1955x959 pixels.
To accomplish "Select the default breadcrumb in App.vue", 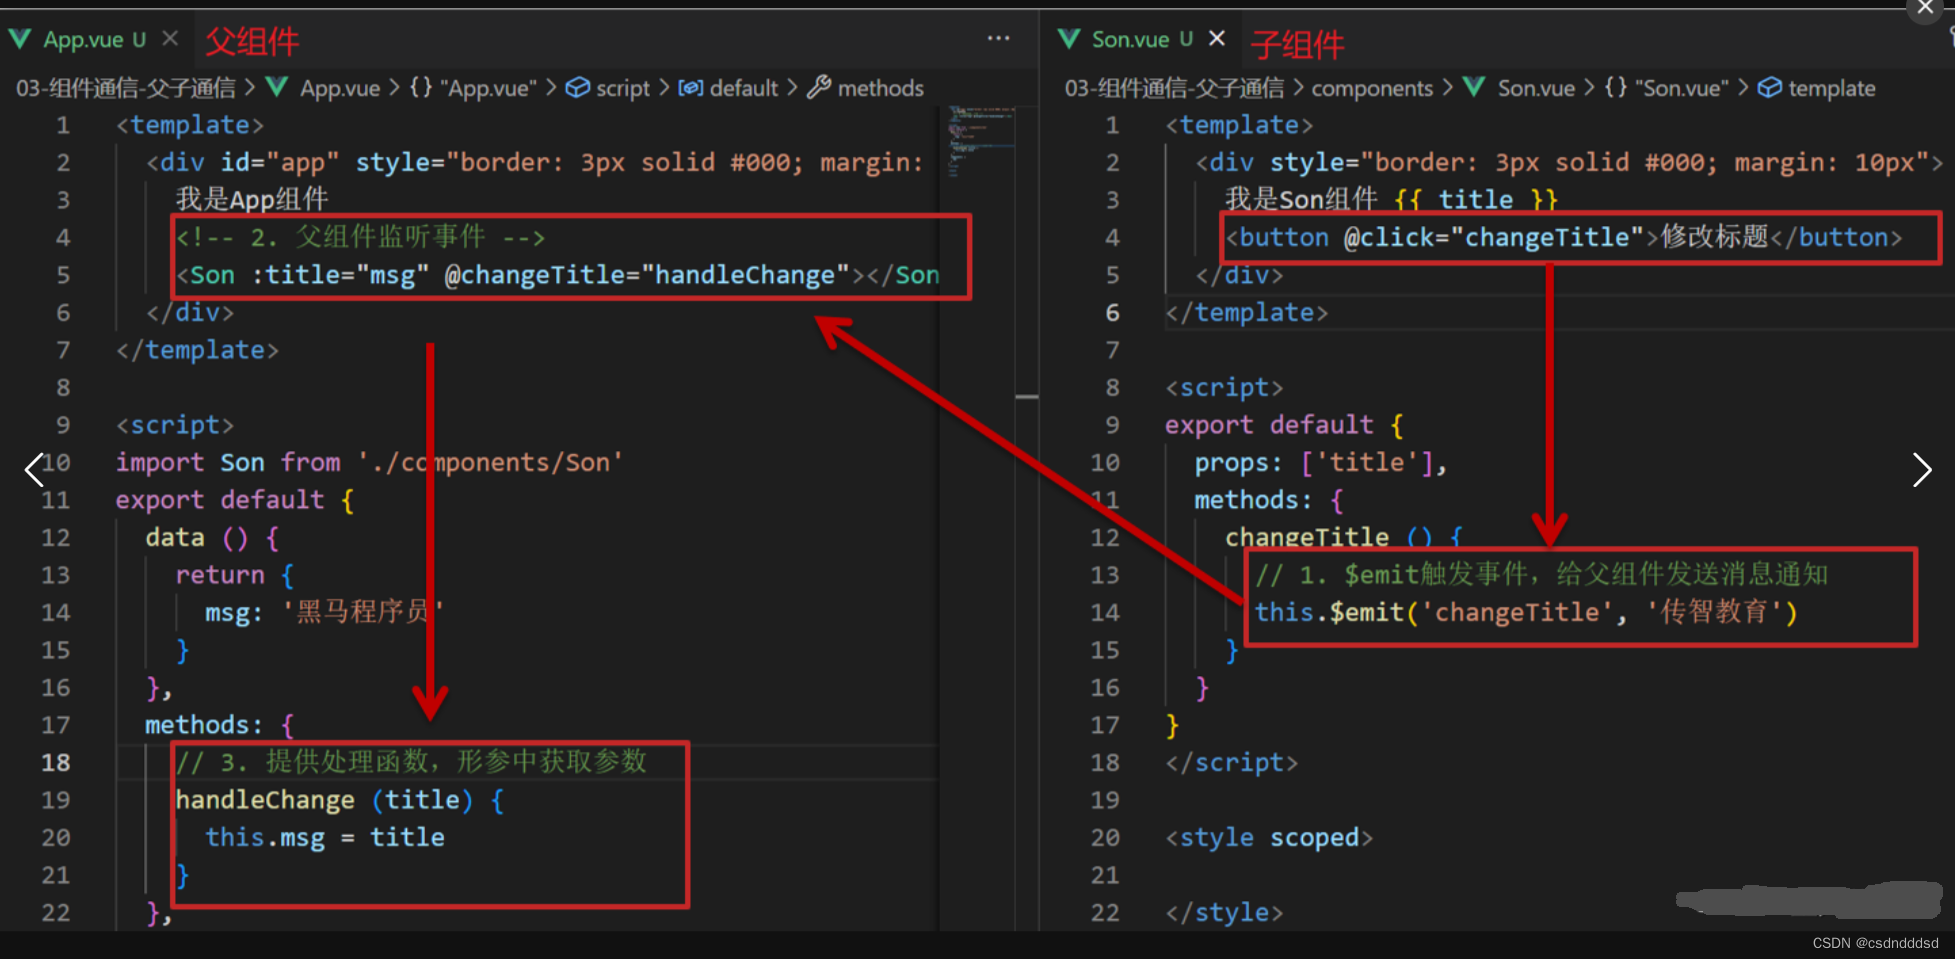I will coord(743,88).
